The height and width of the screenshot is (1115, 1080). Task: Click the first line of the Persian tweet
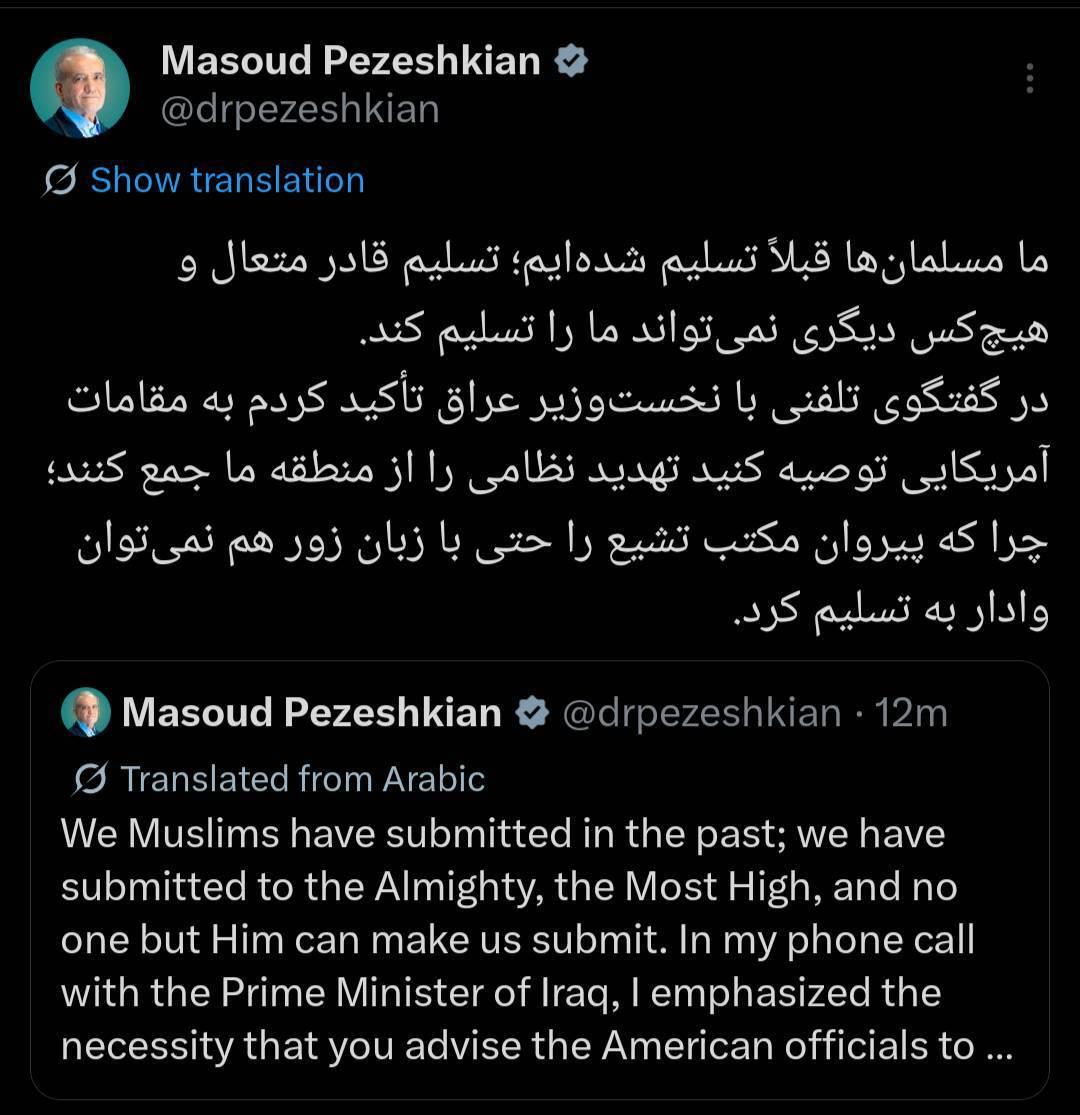[x=613, y=262]
